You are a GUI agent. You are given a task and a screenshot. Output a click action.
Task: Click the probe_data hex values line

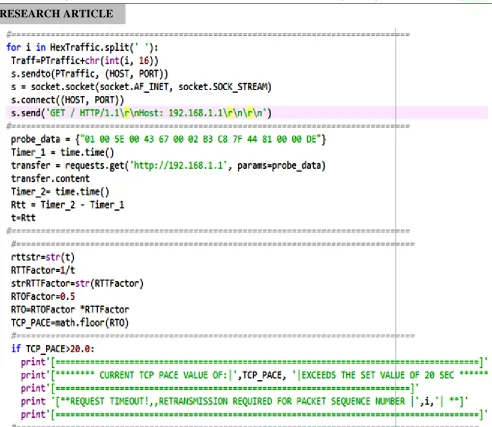click(168, 139)
